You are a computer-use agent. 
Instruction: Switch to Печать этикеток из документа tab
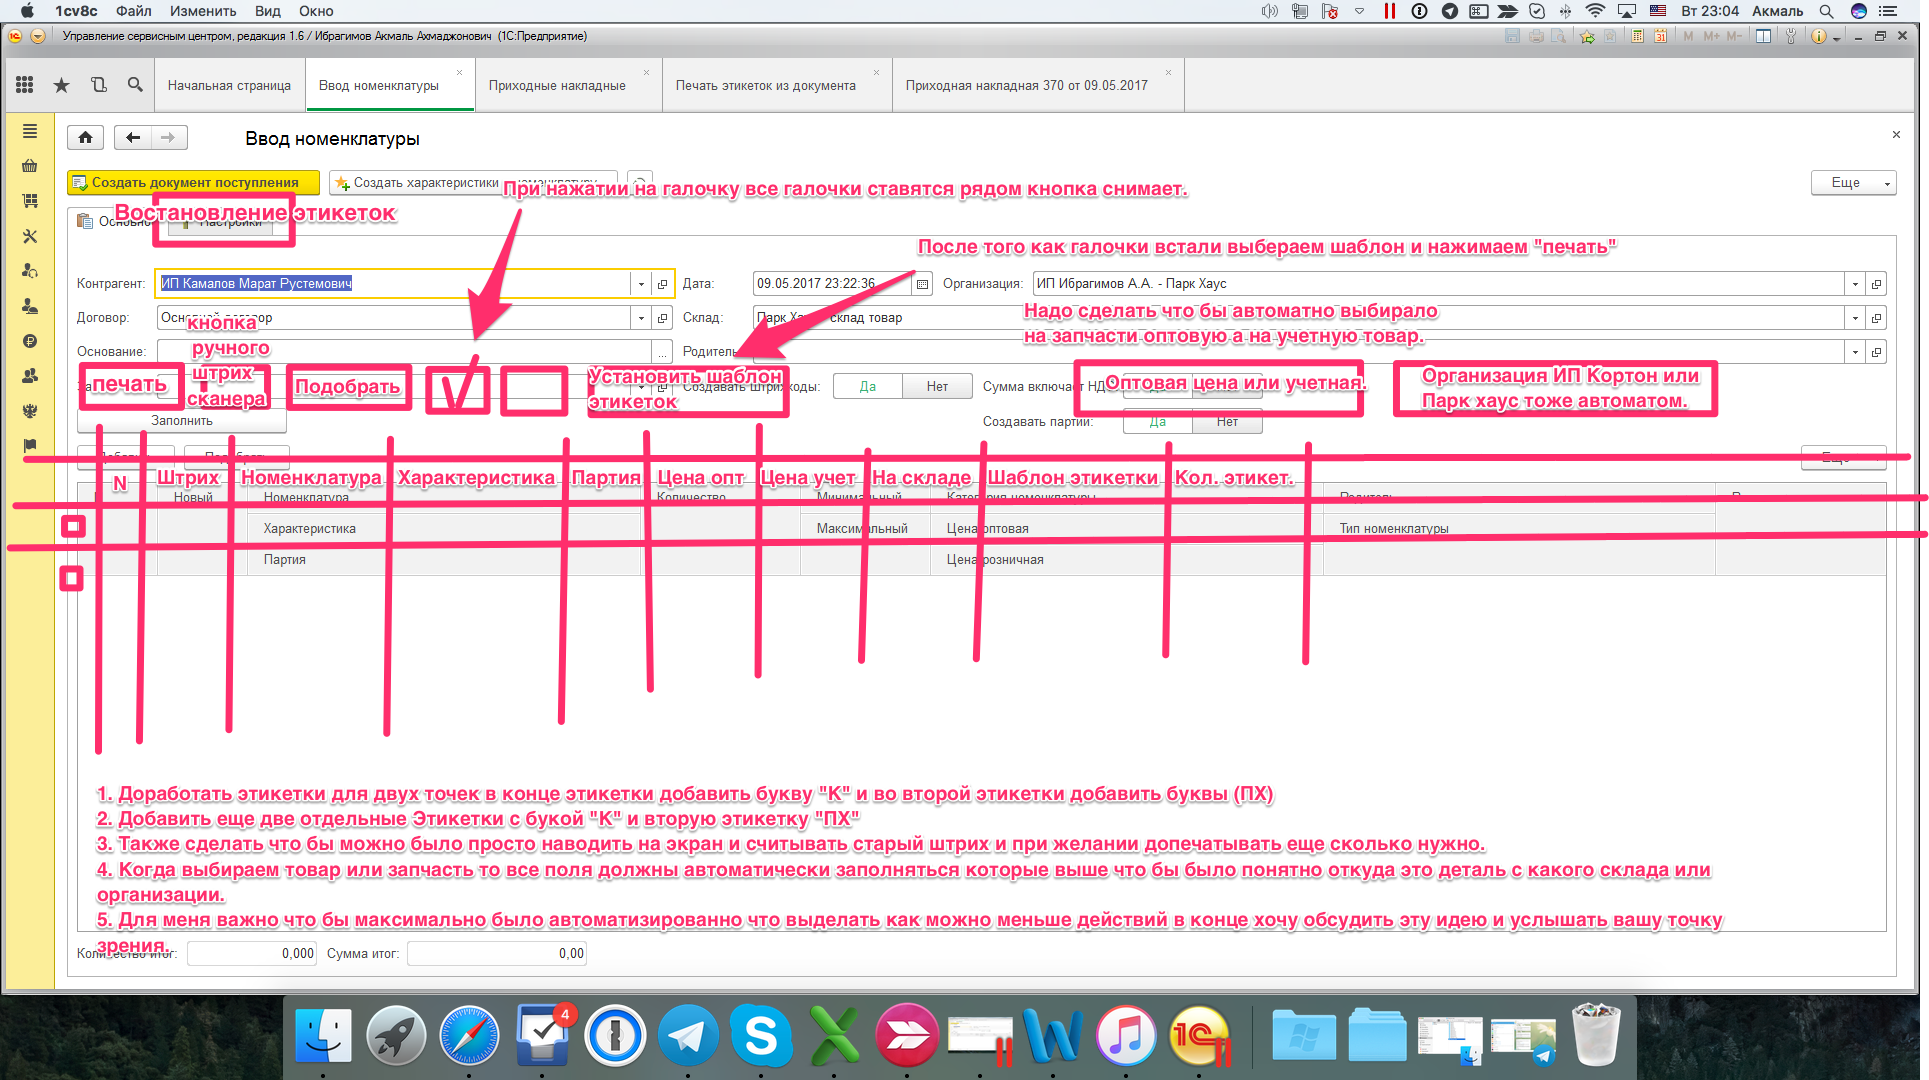(x=765, y=85)
